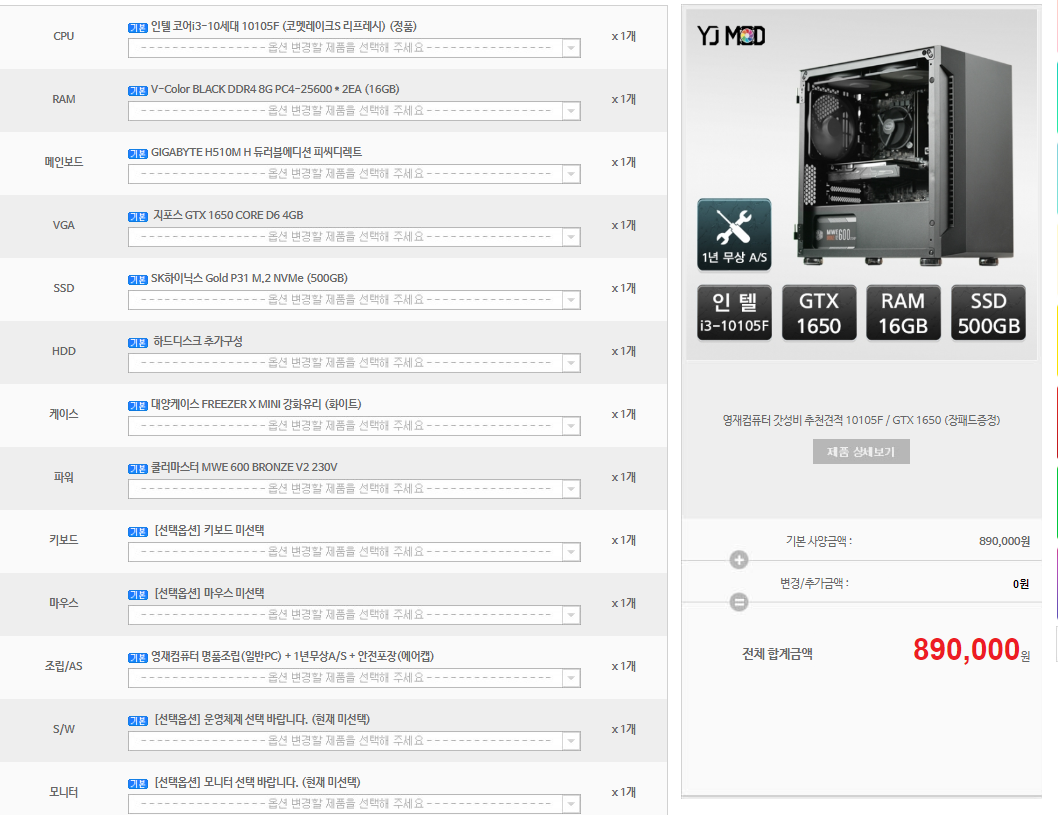Expand the SSD option dropdown
Viewport: 1058px width, 815px height.
[354, 300]
